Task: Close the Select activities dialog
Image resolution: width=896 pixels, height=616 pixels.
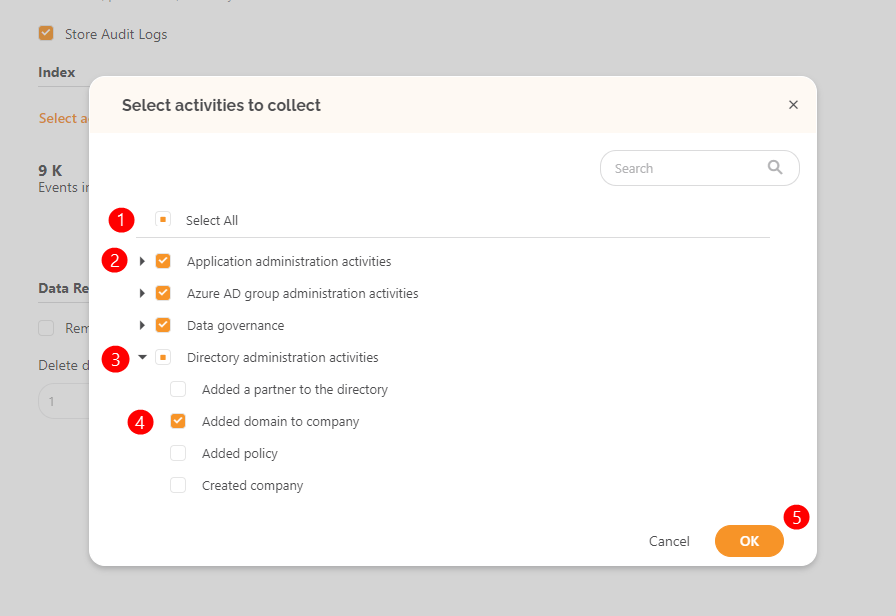Action: tap(793, 105)
